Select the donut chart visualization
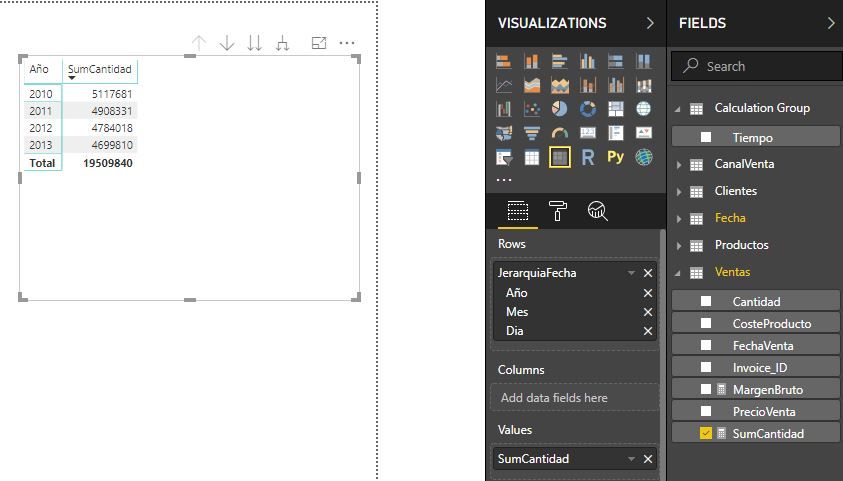The width and height of the screenshot is (843, 481). coord(588,109)
